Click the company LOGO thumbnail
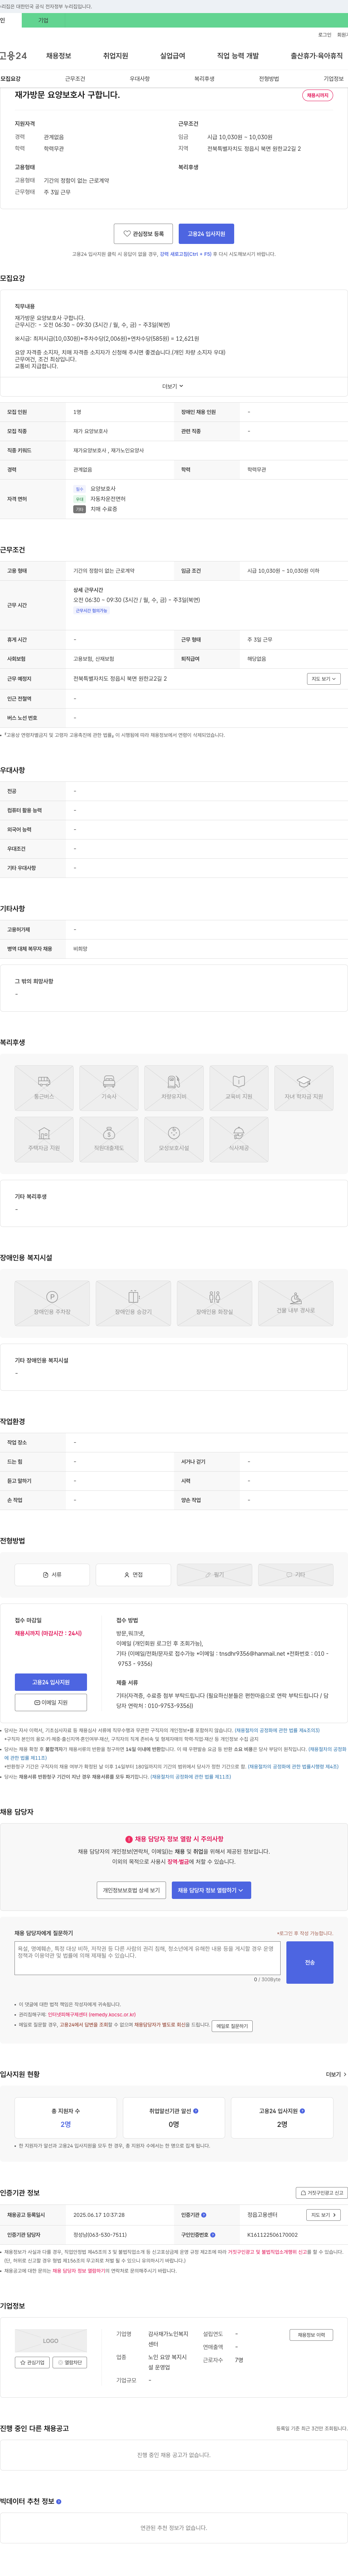The image size is (348, 2576). click(x=51, y=2341)
